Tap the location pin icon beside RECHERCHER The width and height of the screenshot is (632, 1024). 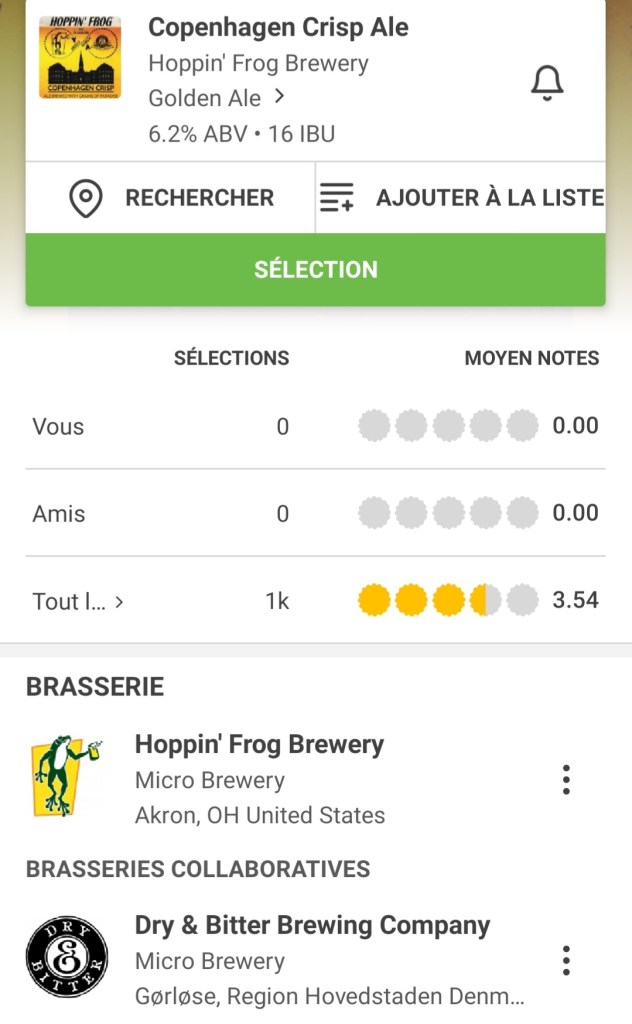pyautogui.click(x=86, y=198)
